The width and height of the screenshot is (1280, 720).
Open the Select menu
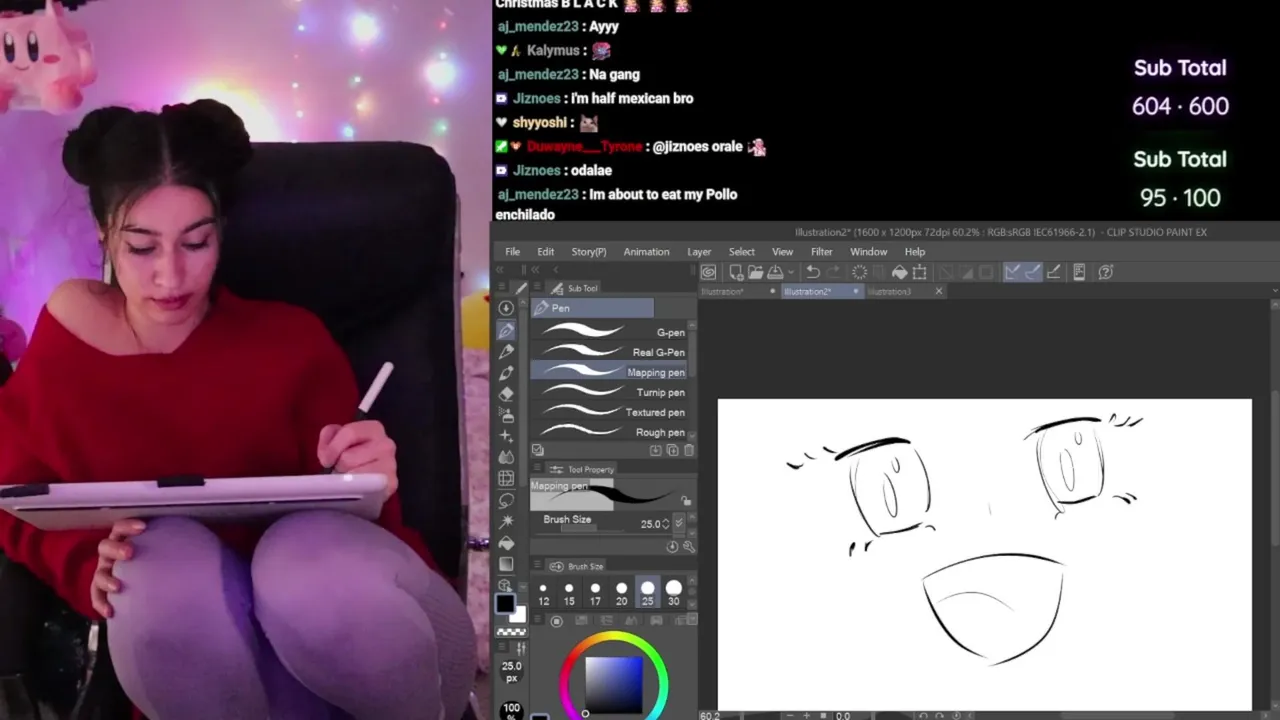741,251
